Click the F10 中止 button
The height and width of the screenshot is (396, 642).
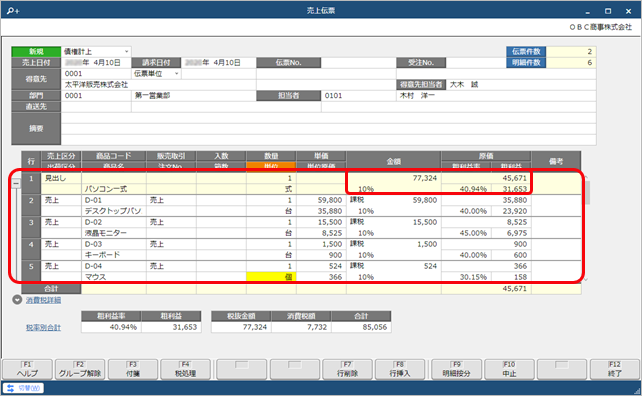click(x=509, y=369)
